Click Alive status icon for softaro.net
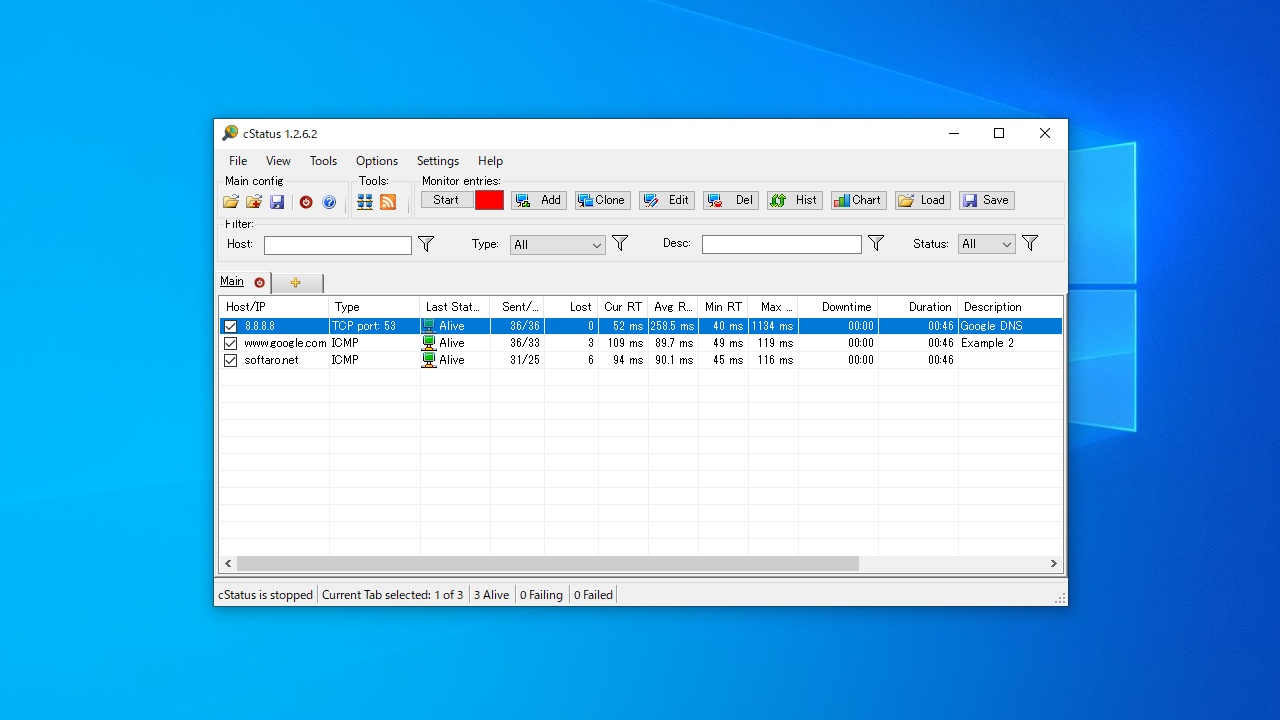The image size is (1280, 720). tap(429, 360)
